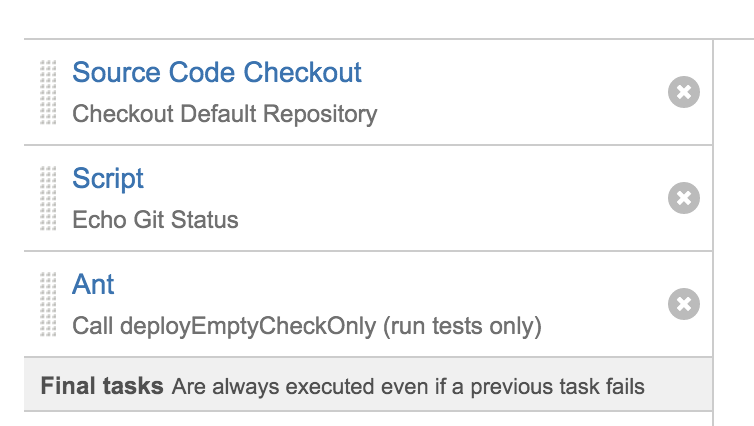The height and width of the screenshot is (426, 754).
Task: Remove the Ant task
Action: click(x=683, y=303)
